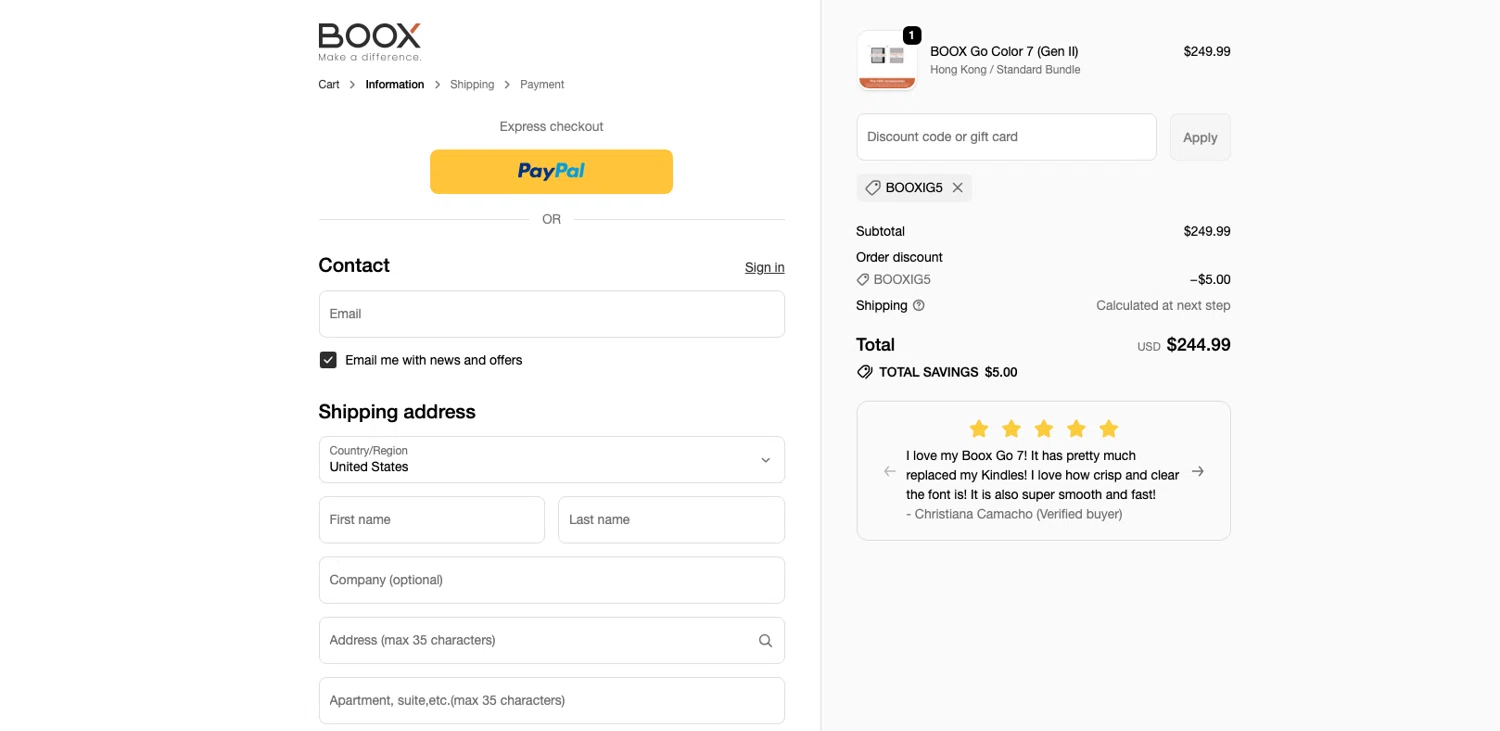Select Shipping breadcrumb step
Screen dimensions: 1500x731
click(472, 85)
